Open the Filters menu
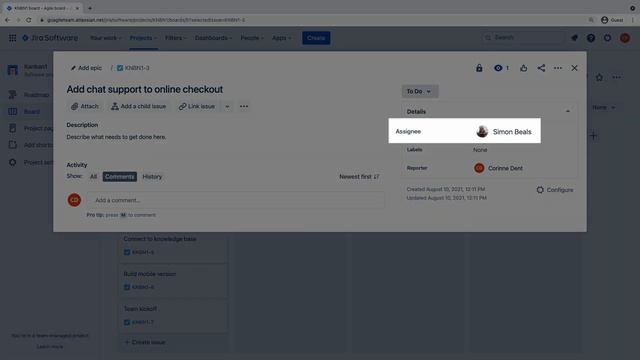 tap(176, 38)
